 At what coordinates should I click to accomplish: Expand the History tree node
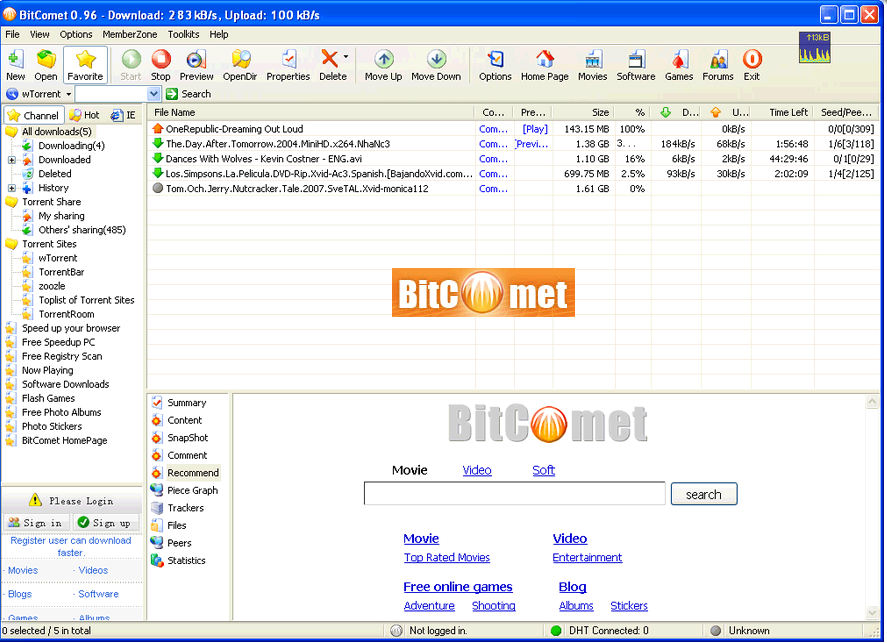tap(12, 188)
